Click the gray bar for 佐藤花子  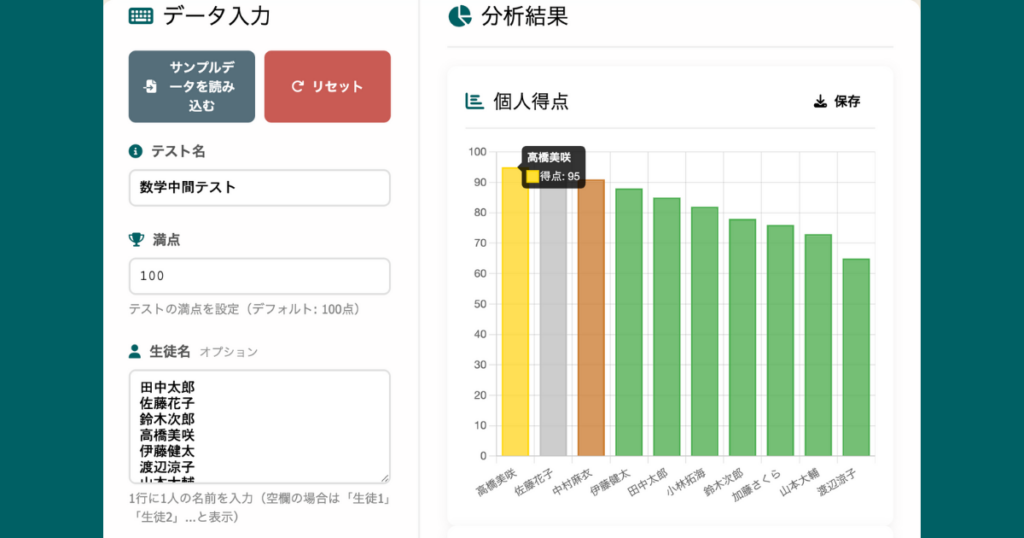click(x=553, y=330)
